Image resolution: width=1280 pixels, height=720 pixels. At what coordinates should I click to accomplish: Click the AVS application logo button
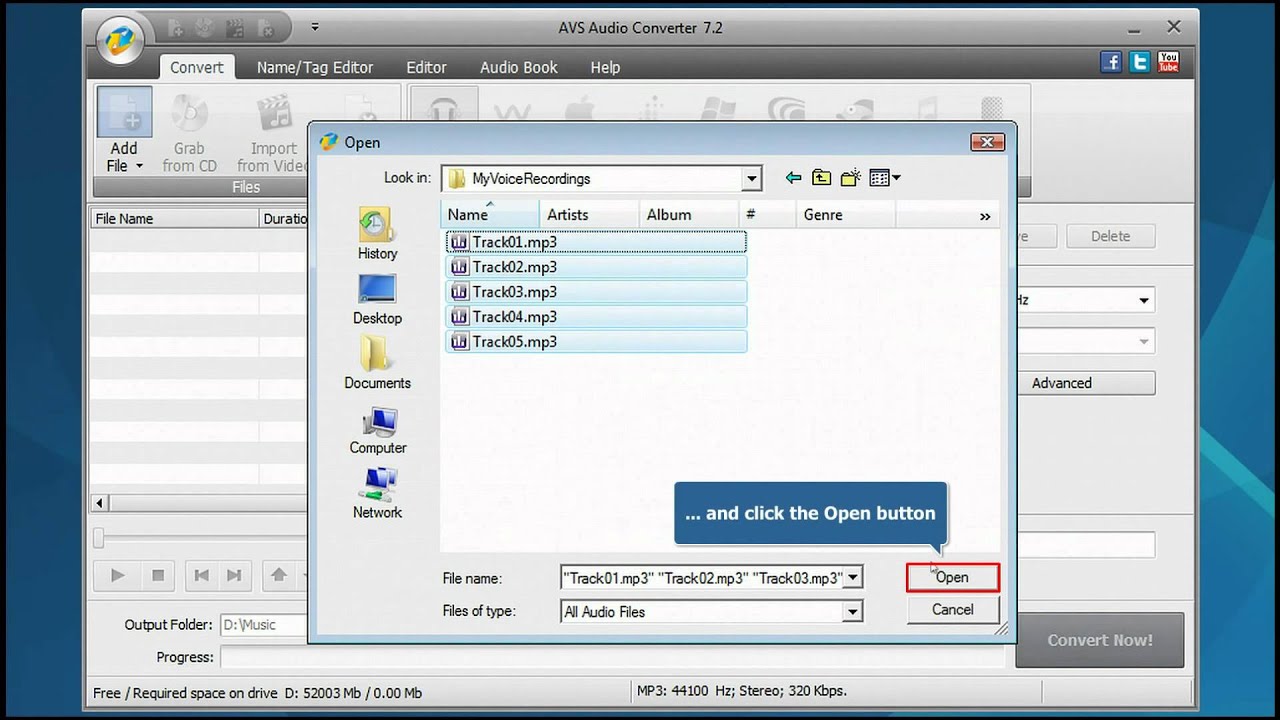[x=120, y=41]
